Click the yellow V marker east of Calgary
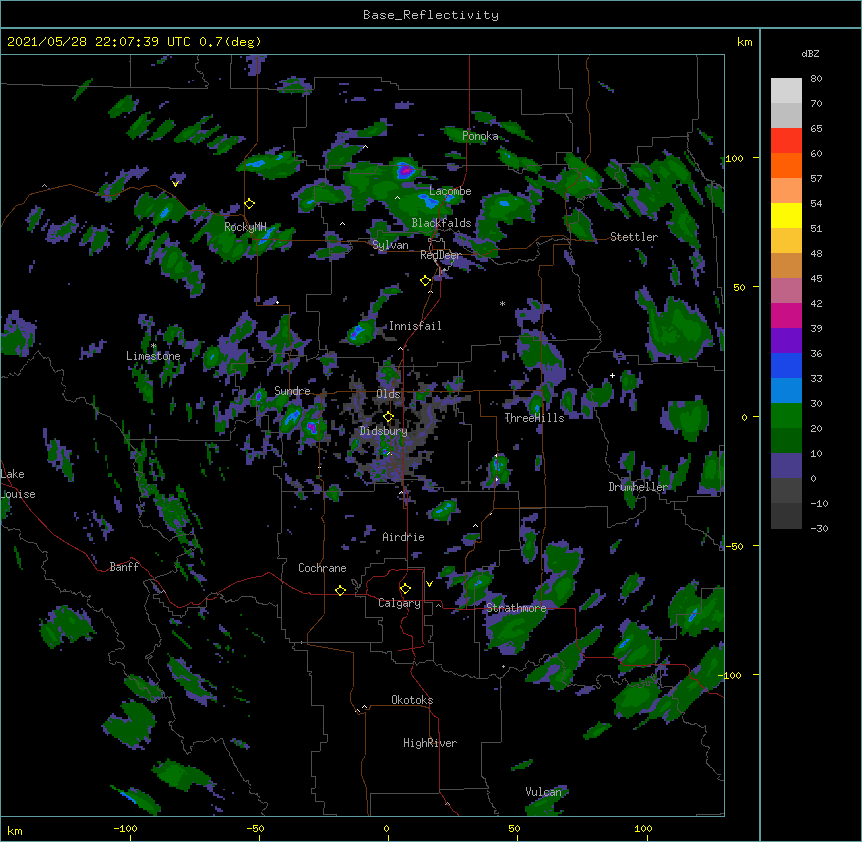 (429, 584)
